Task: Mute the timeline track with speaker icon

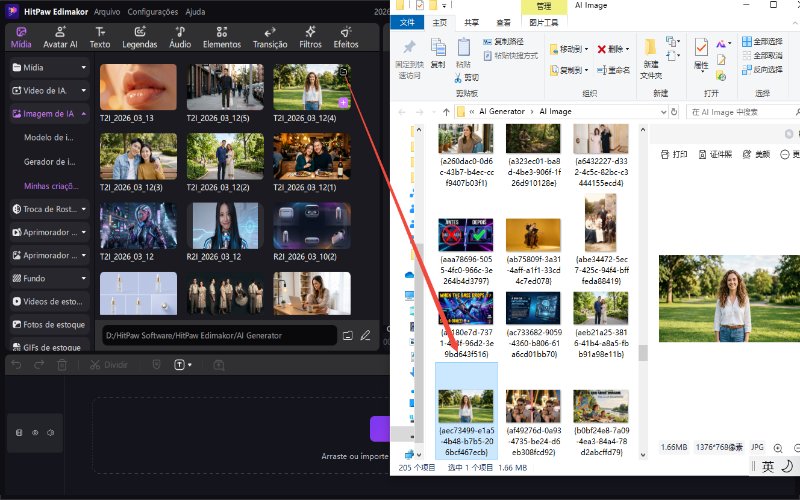Action: coord(50,433)
